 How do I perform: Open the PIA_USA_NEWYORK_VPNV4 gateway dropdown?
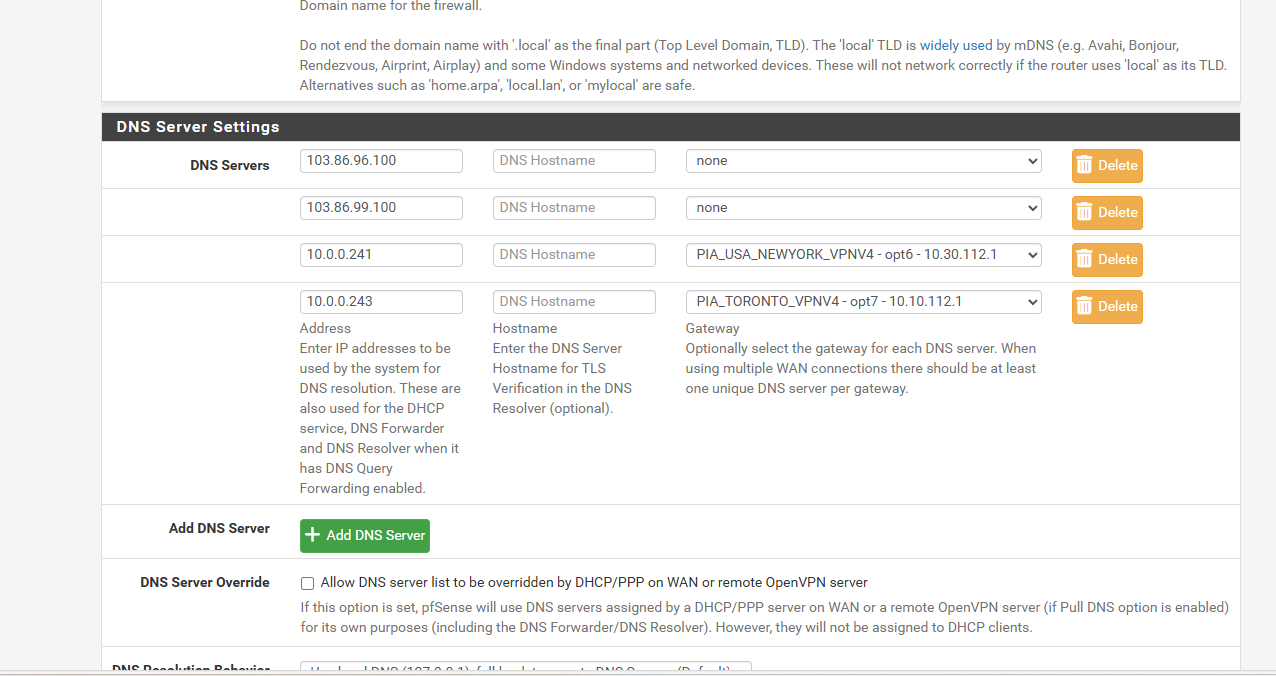[863, 255]
